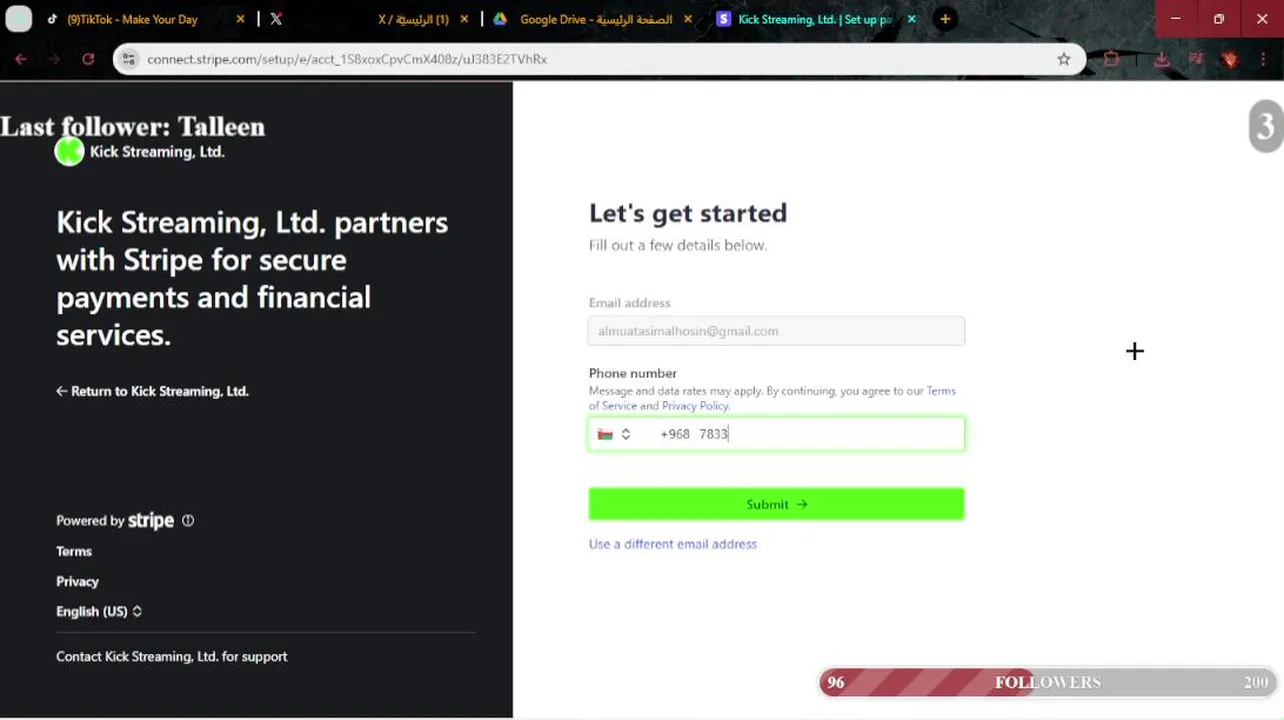This screenshot has width=1284, height=720.
Task: Open the tab search button at top-left
Action: (19, 19)
